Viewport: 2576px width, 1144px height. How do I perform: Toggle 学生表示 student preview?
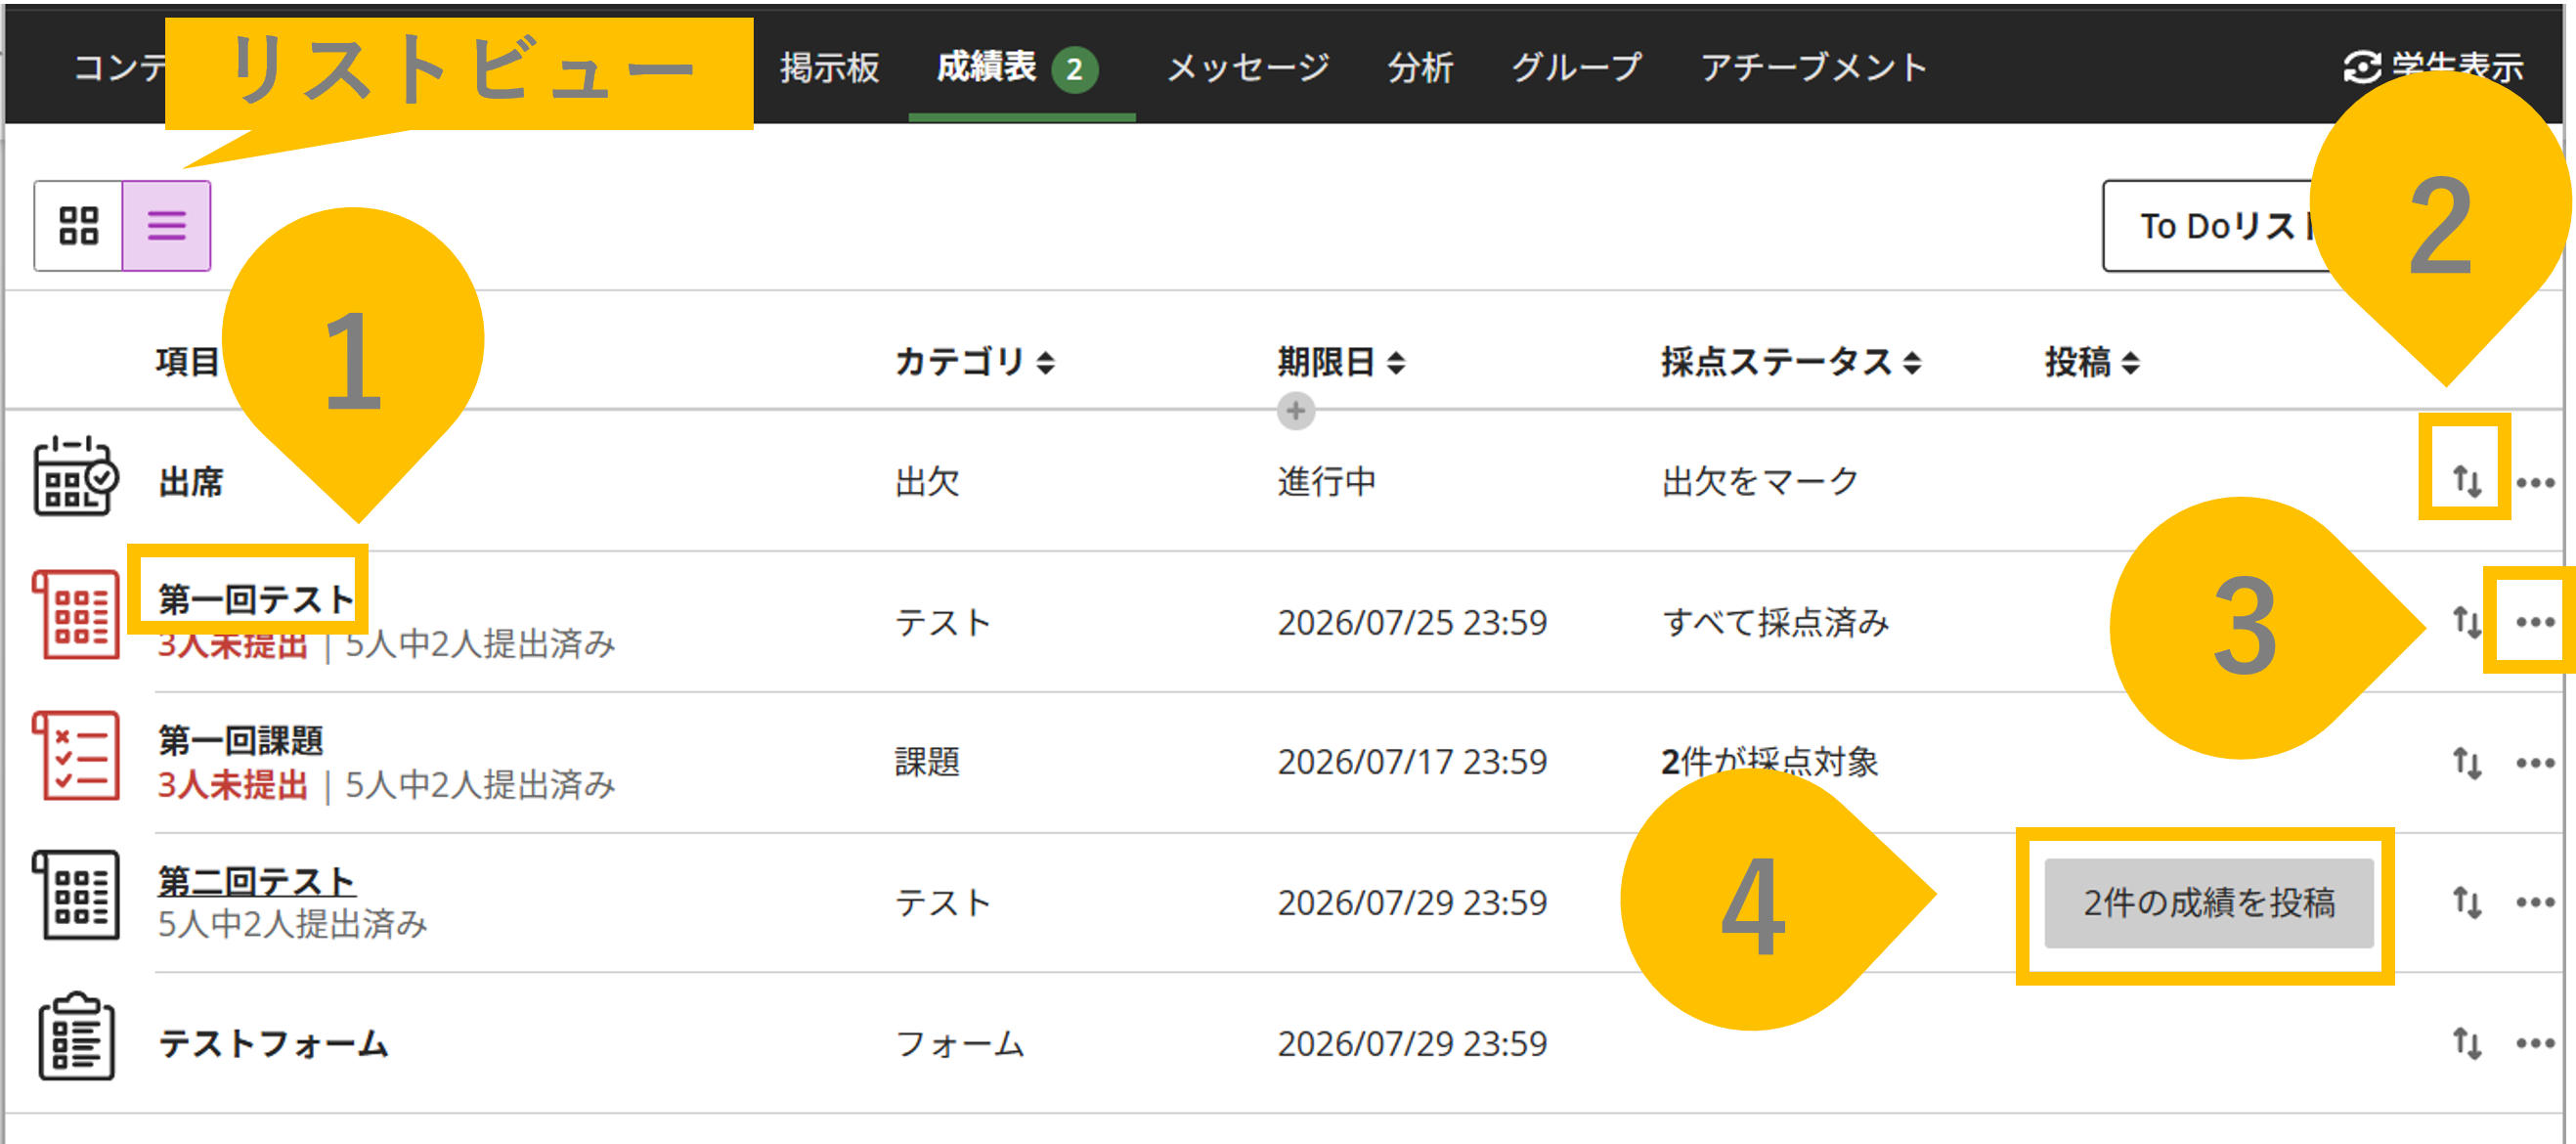coord(2432,67)
